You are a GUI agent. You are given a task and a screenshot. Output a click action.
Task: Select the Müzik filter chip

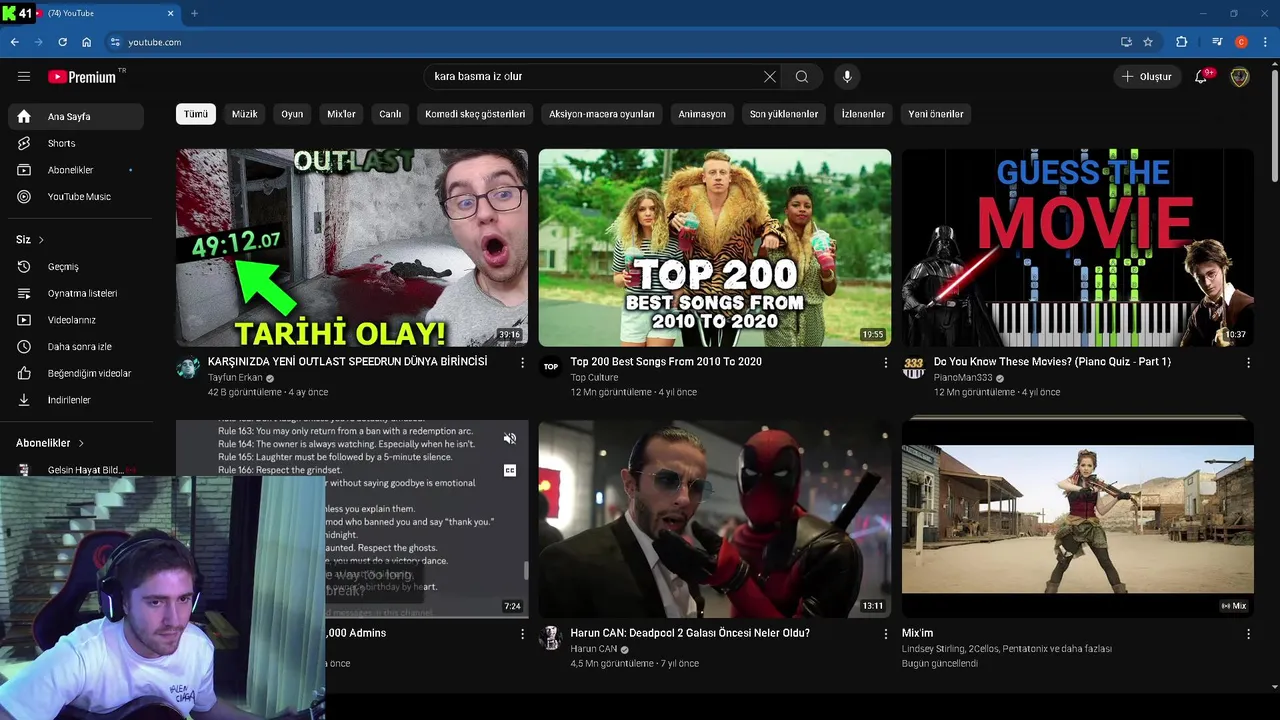pos(244,114)
